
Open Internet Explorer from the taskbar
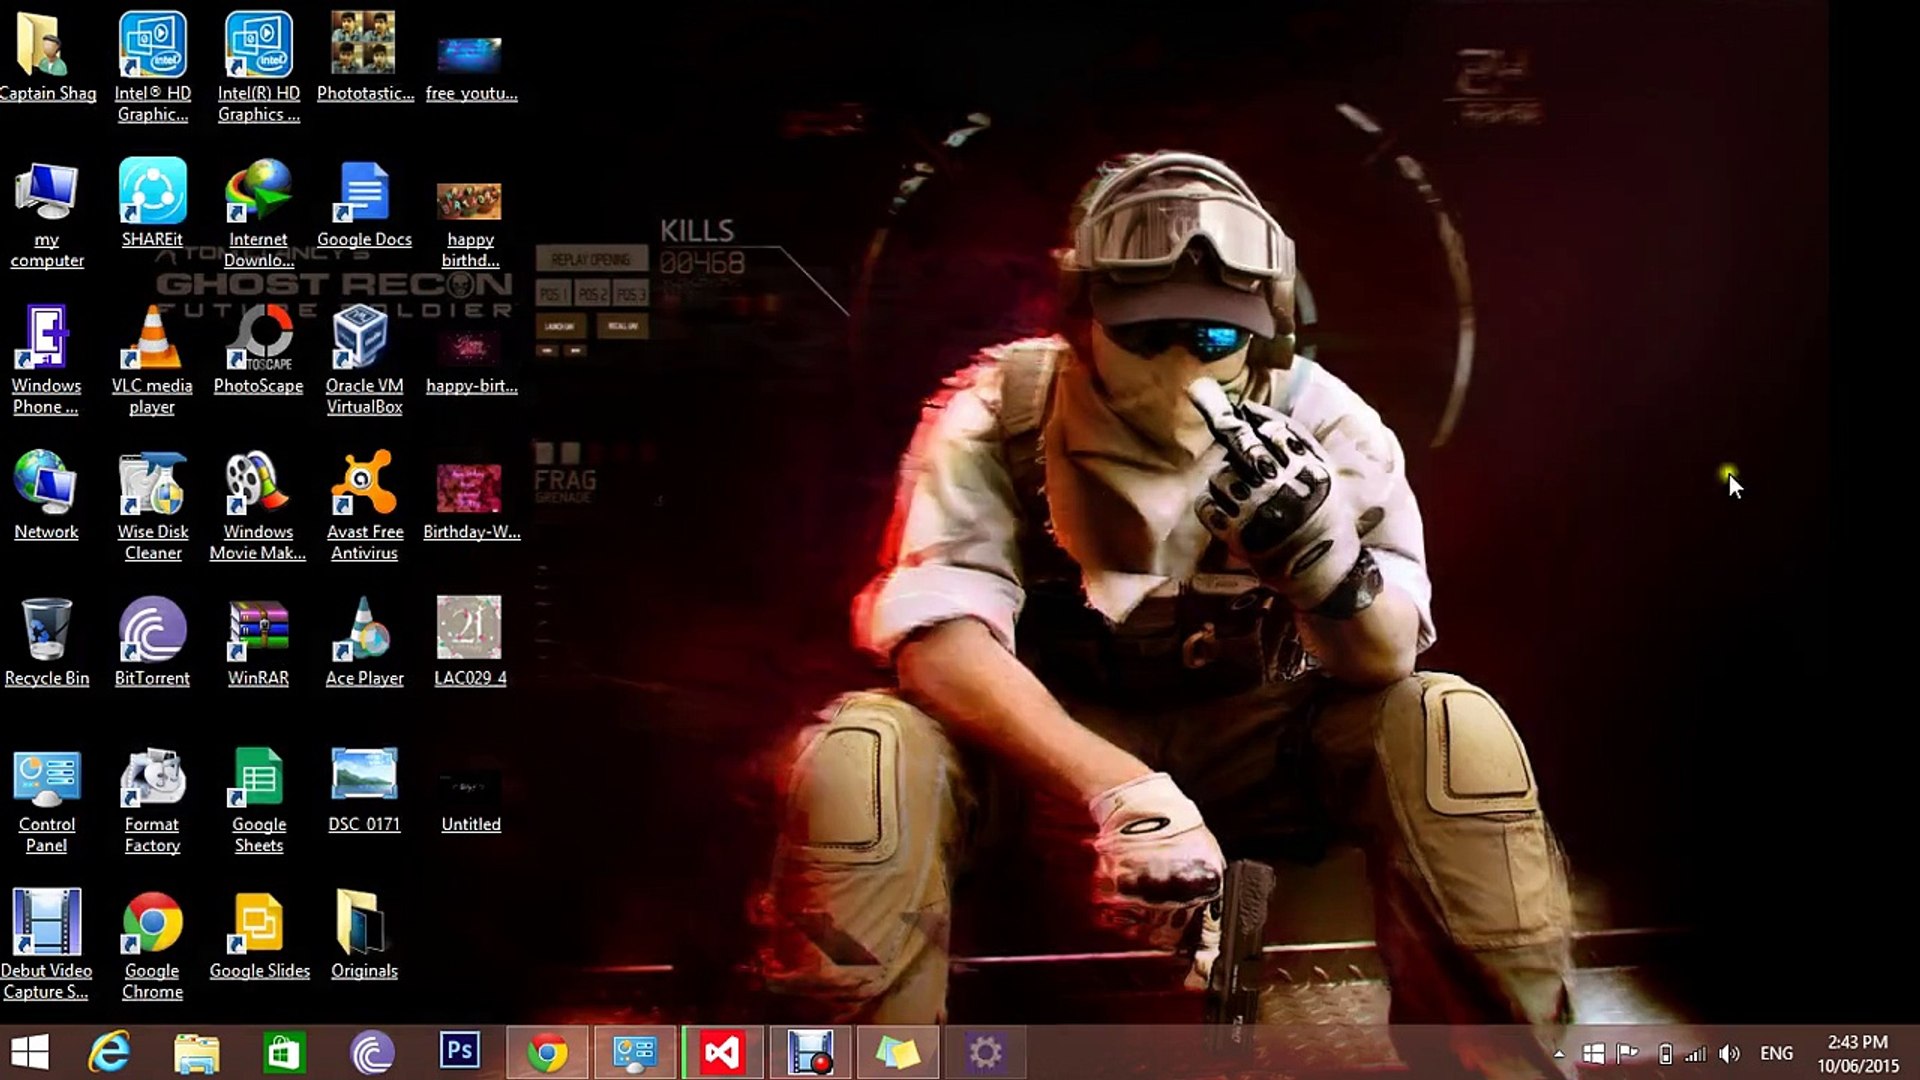pyautogui.click(x=109, y=1052)
